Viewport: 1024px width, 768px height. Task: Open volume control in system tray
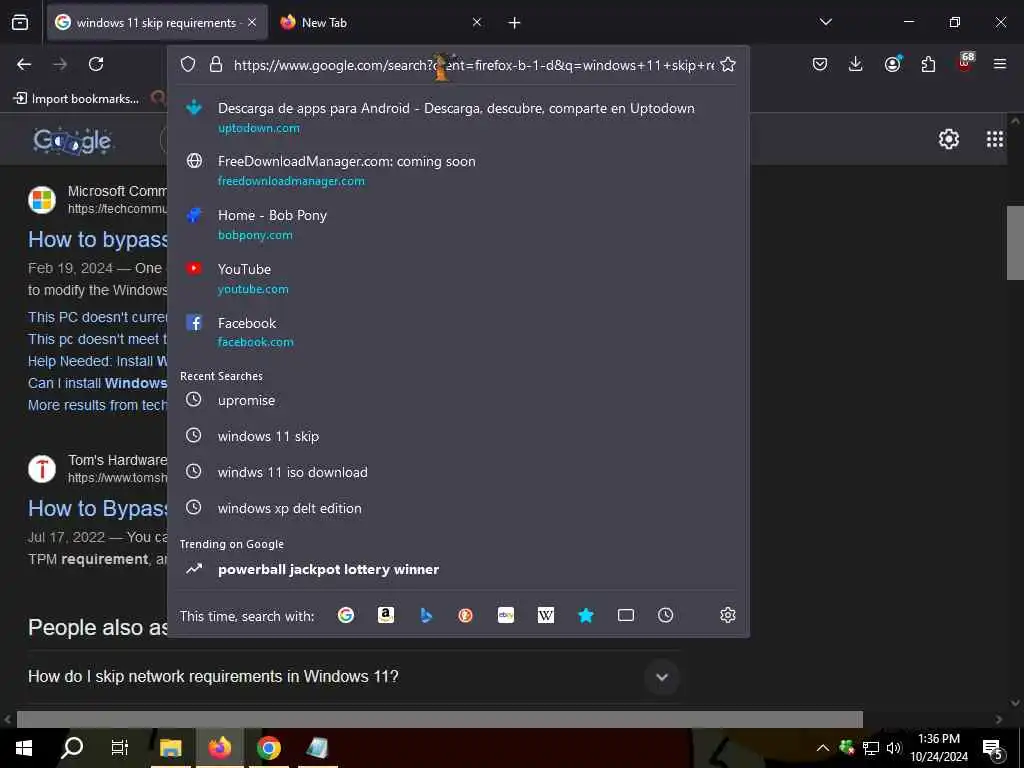pyautogui.click(x=893, y=748)
